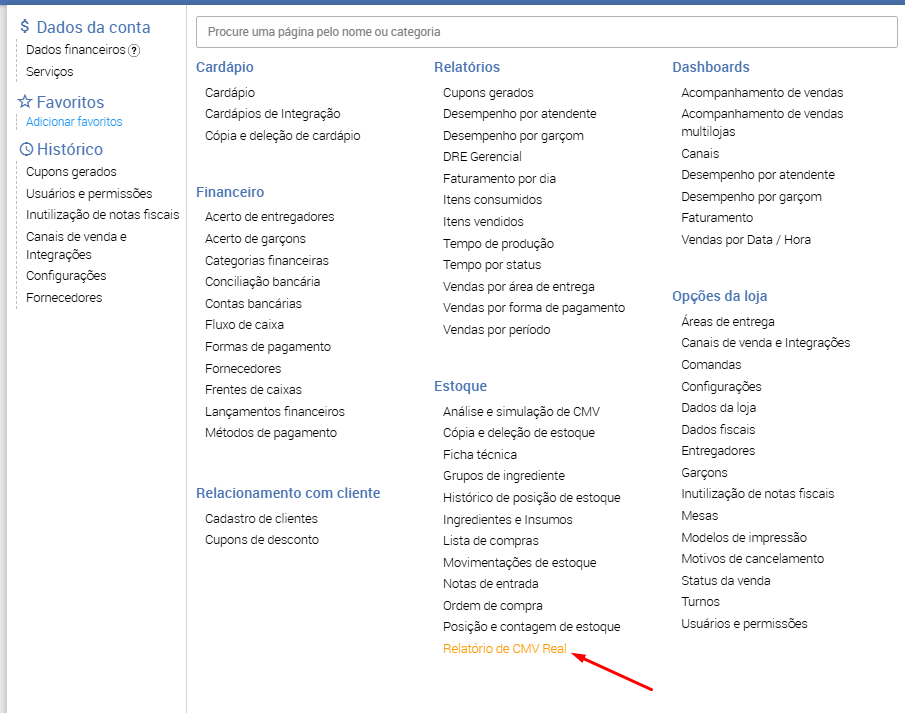Screen dimensions: 905x713
Task: Open Cardápios de Integração page
Action: pos(272,114)
